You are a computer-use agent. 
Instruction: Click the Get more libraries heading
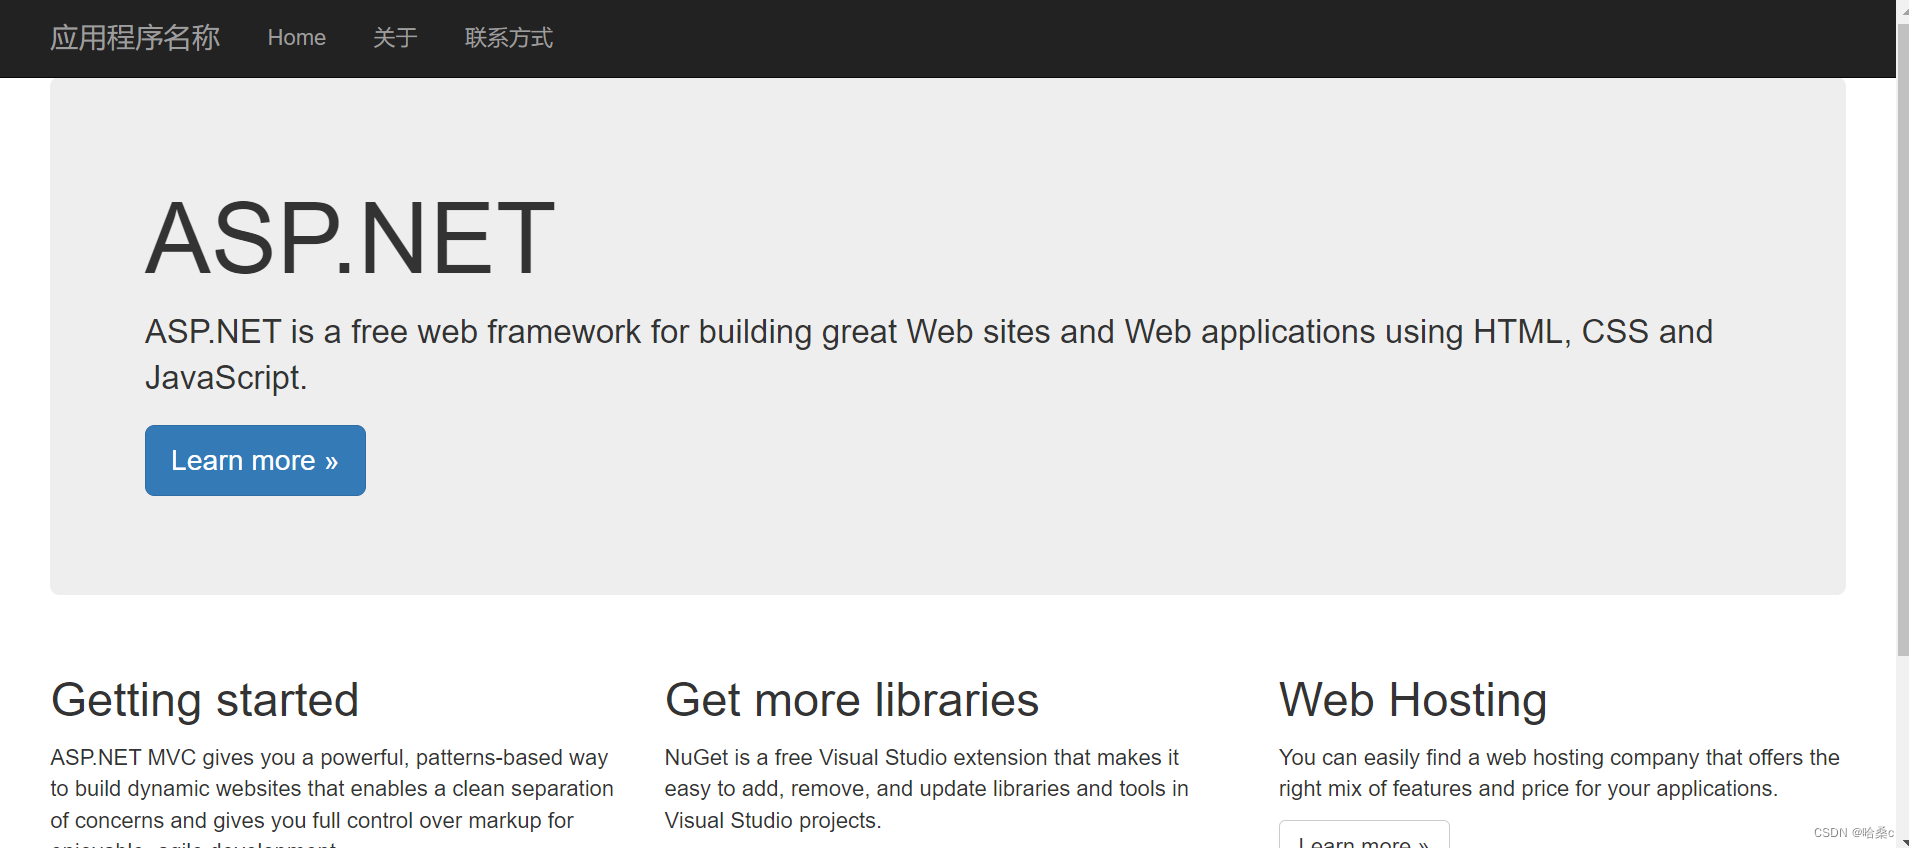[852, 700]
